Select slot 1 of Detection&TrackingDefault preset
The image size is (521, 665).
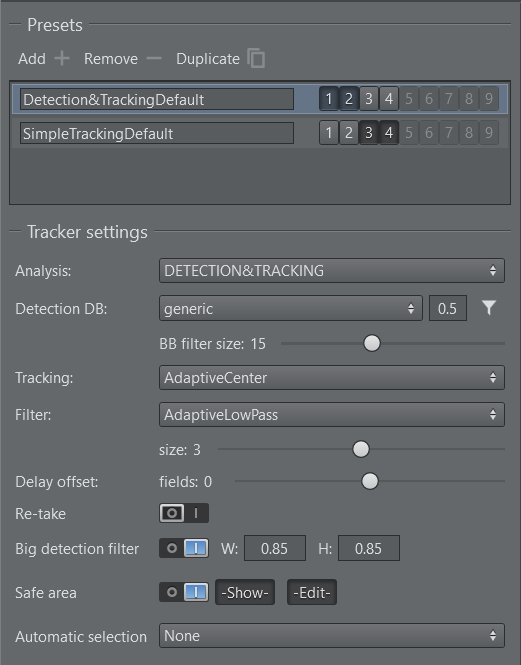pos(328,99)
